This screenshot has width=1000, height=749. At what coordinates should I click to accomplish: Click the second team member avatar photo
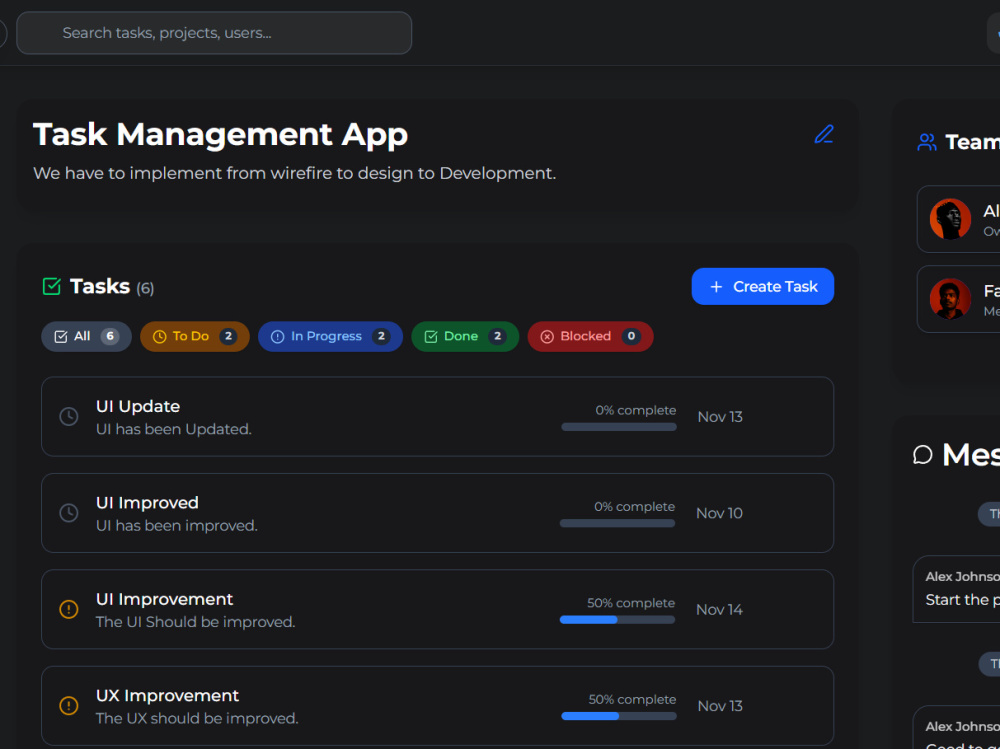tap(950, 299)
